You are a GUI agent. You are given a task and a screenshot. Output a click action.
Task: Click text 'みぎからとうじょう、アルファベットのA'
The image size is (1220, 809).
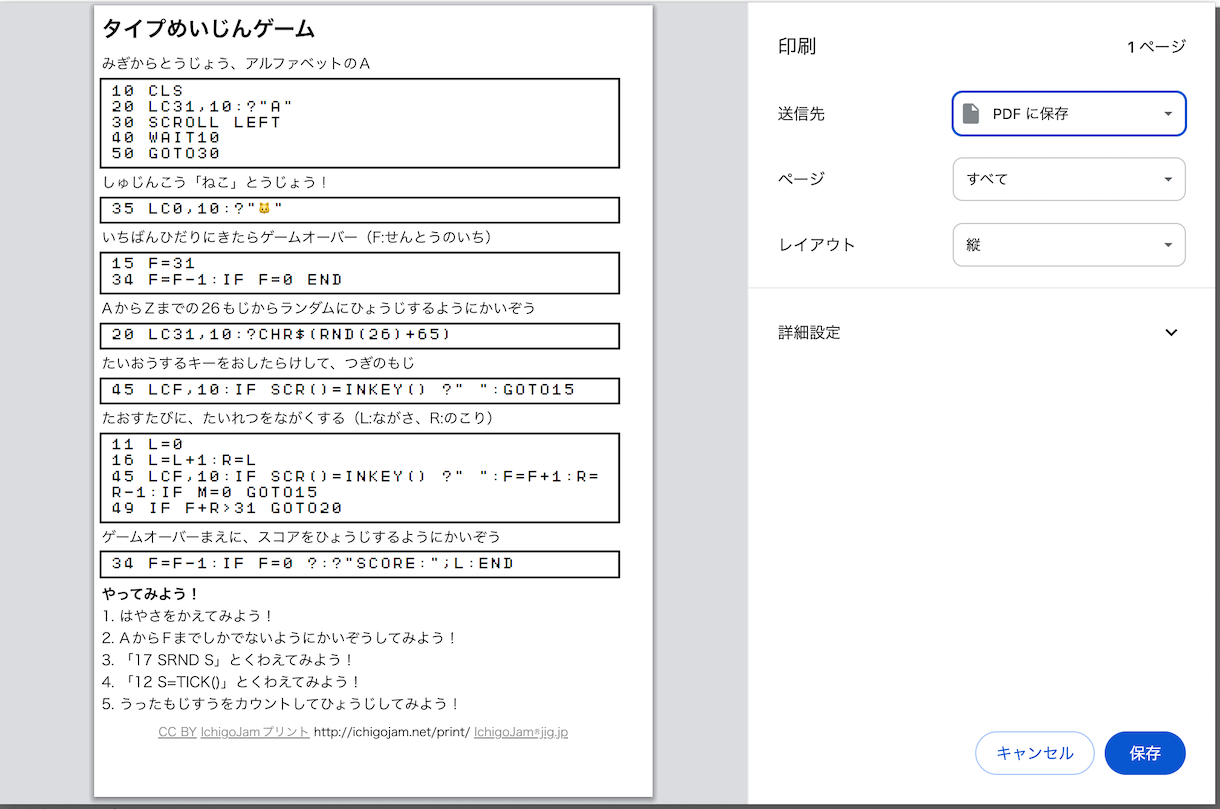[x=236, y=64]
